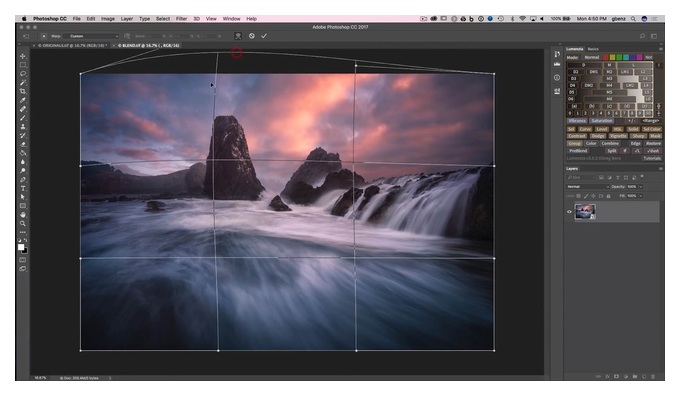680x396 pixels.
Task: Select the Eraser tool
Action: (23, 144)
